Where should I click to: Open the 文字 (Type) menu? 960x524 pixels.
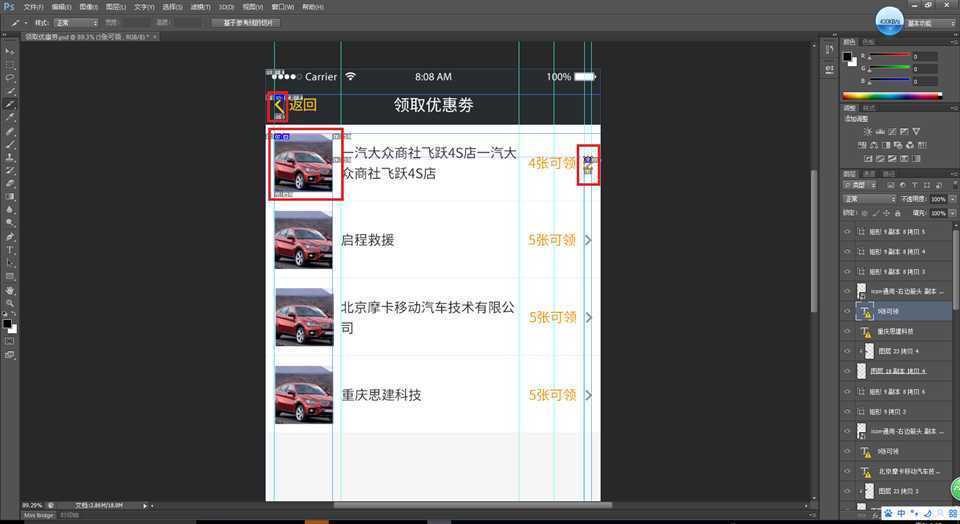[x=144, y=7]
